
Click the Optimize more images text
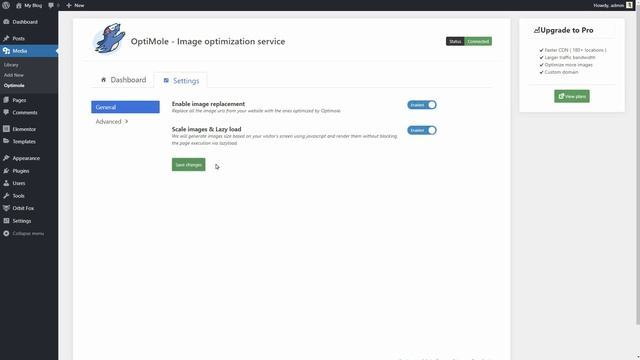click(x=568, y=64)
